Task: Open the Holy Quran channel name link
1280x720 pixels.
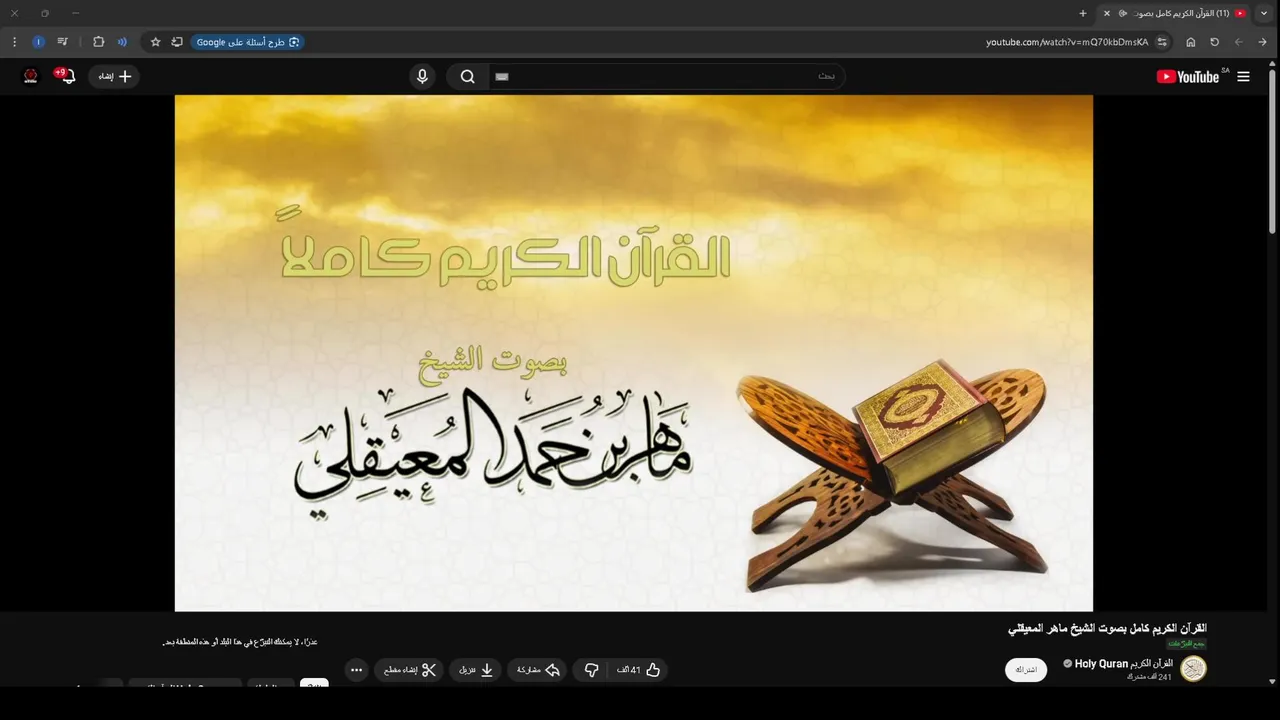Action: 1124,664
